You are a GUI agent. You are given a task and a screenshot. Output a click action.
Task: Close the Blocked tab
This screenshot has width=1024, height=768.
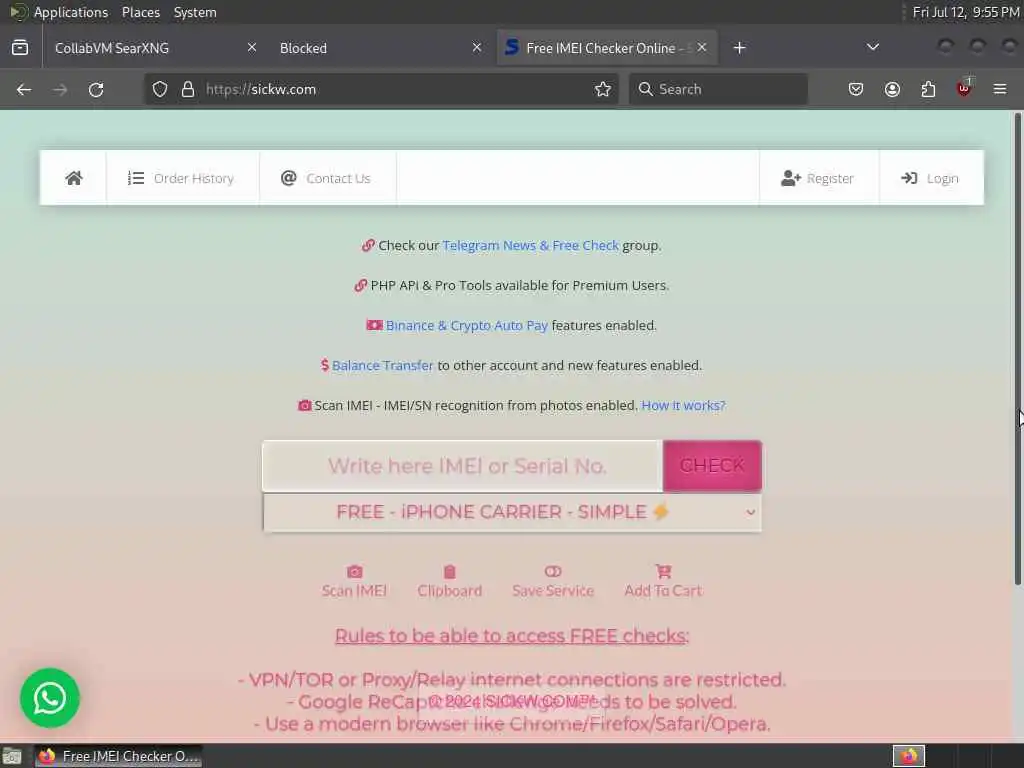pos(477,47)
